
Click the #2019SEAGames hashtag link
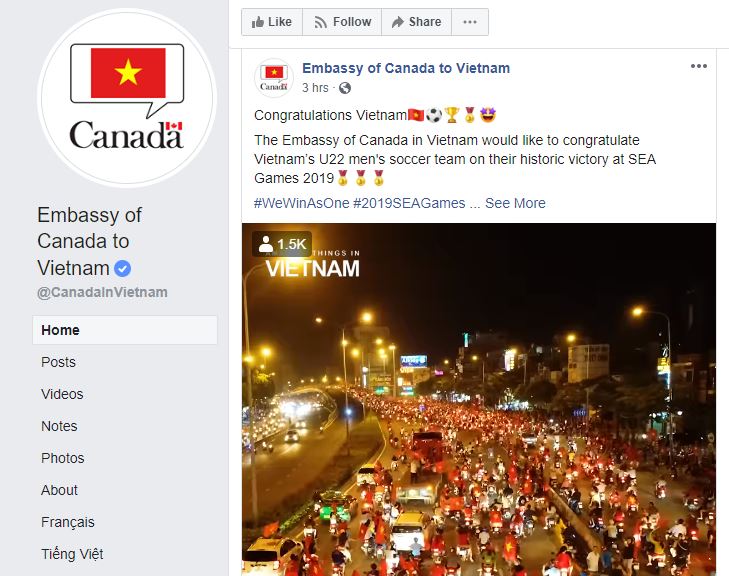(x=409, y=203)
